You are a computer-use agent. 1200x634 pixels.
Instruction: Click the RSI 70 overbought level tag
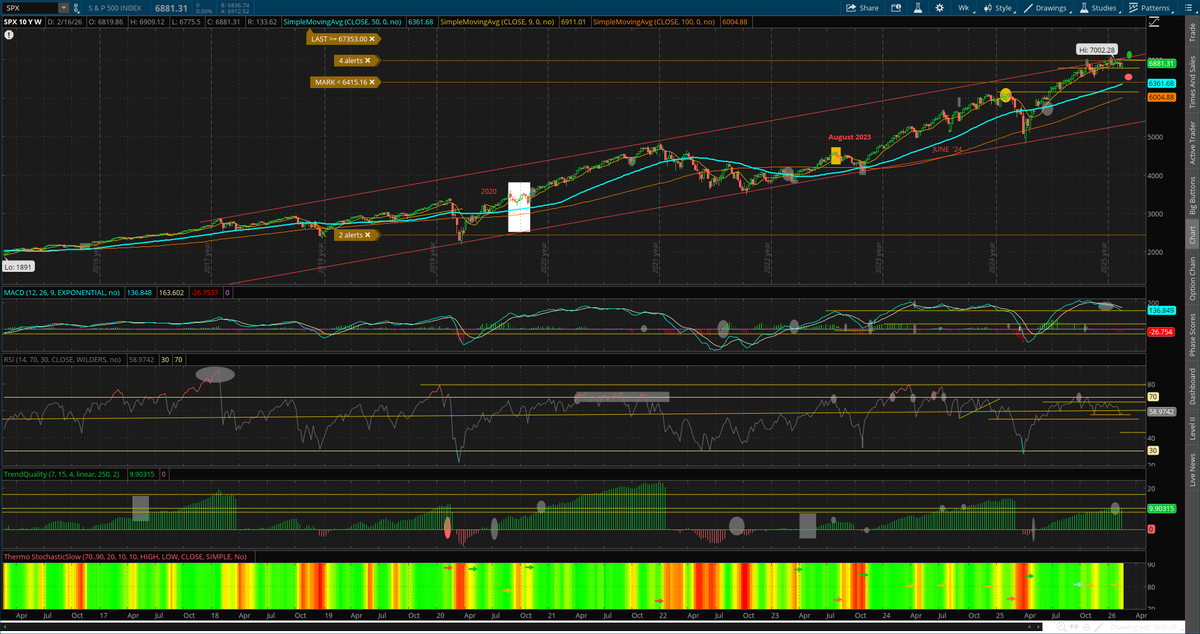click(1152, 397)
